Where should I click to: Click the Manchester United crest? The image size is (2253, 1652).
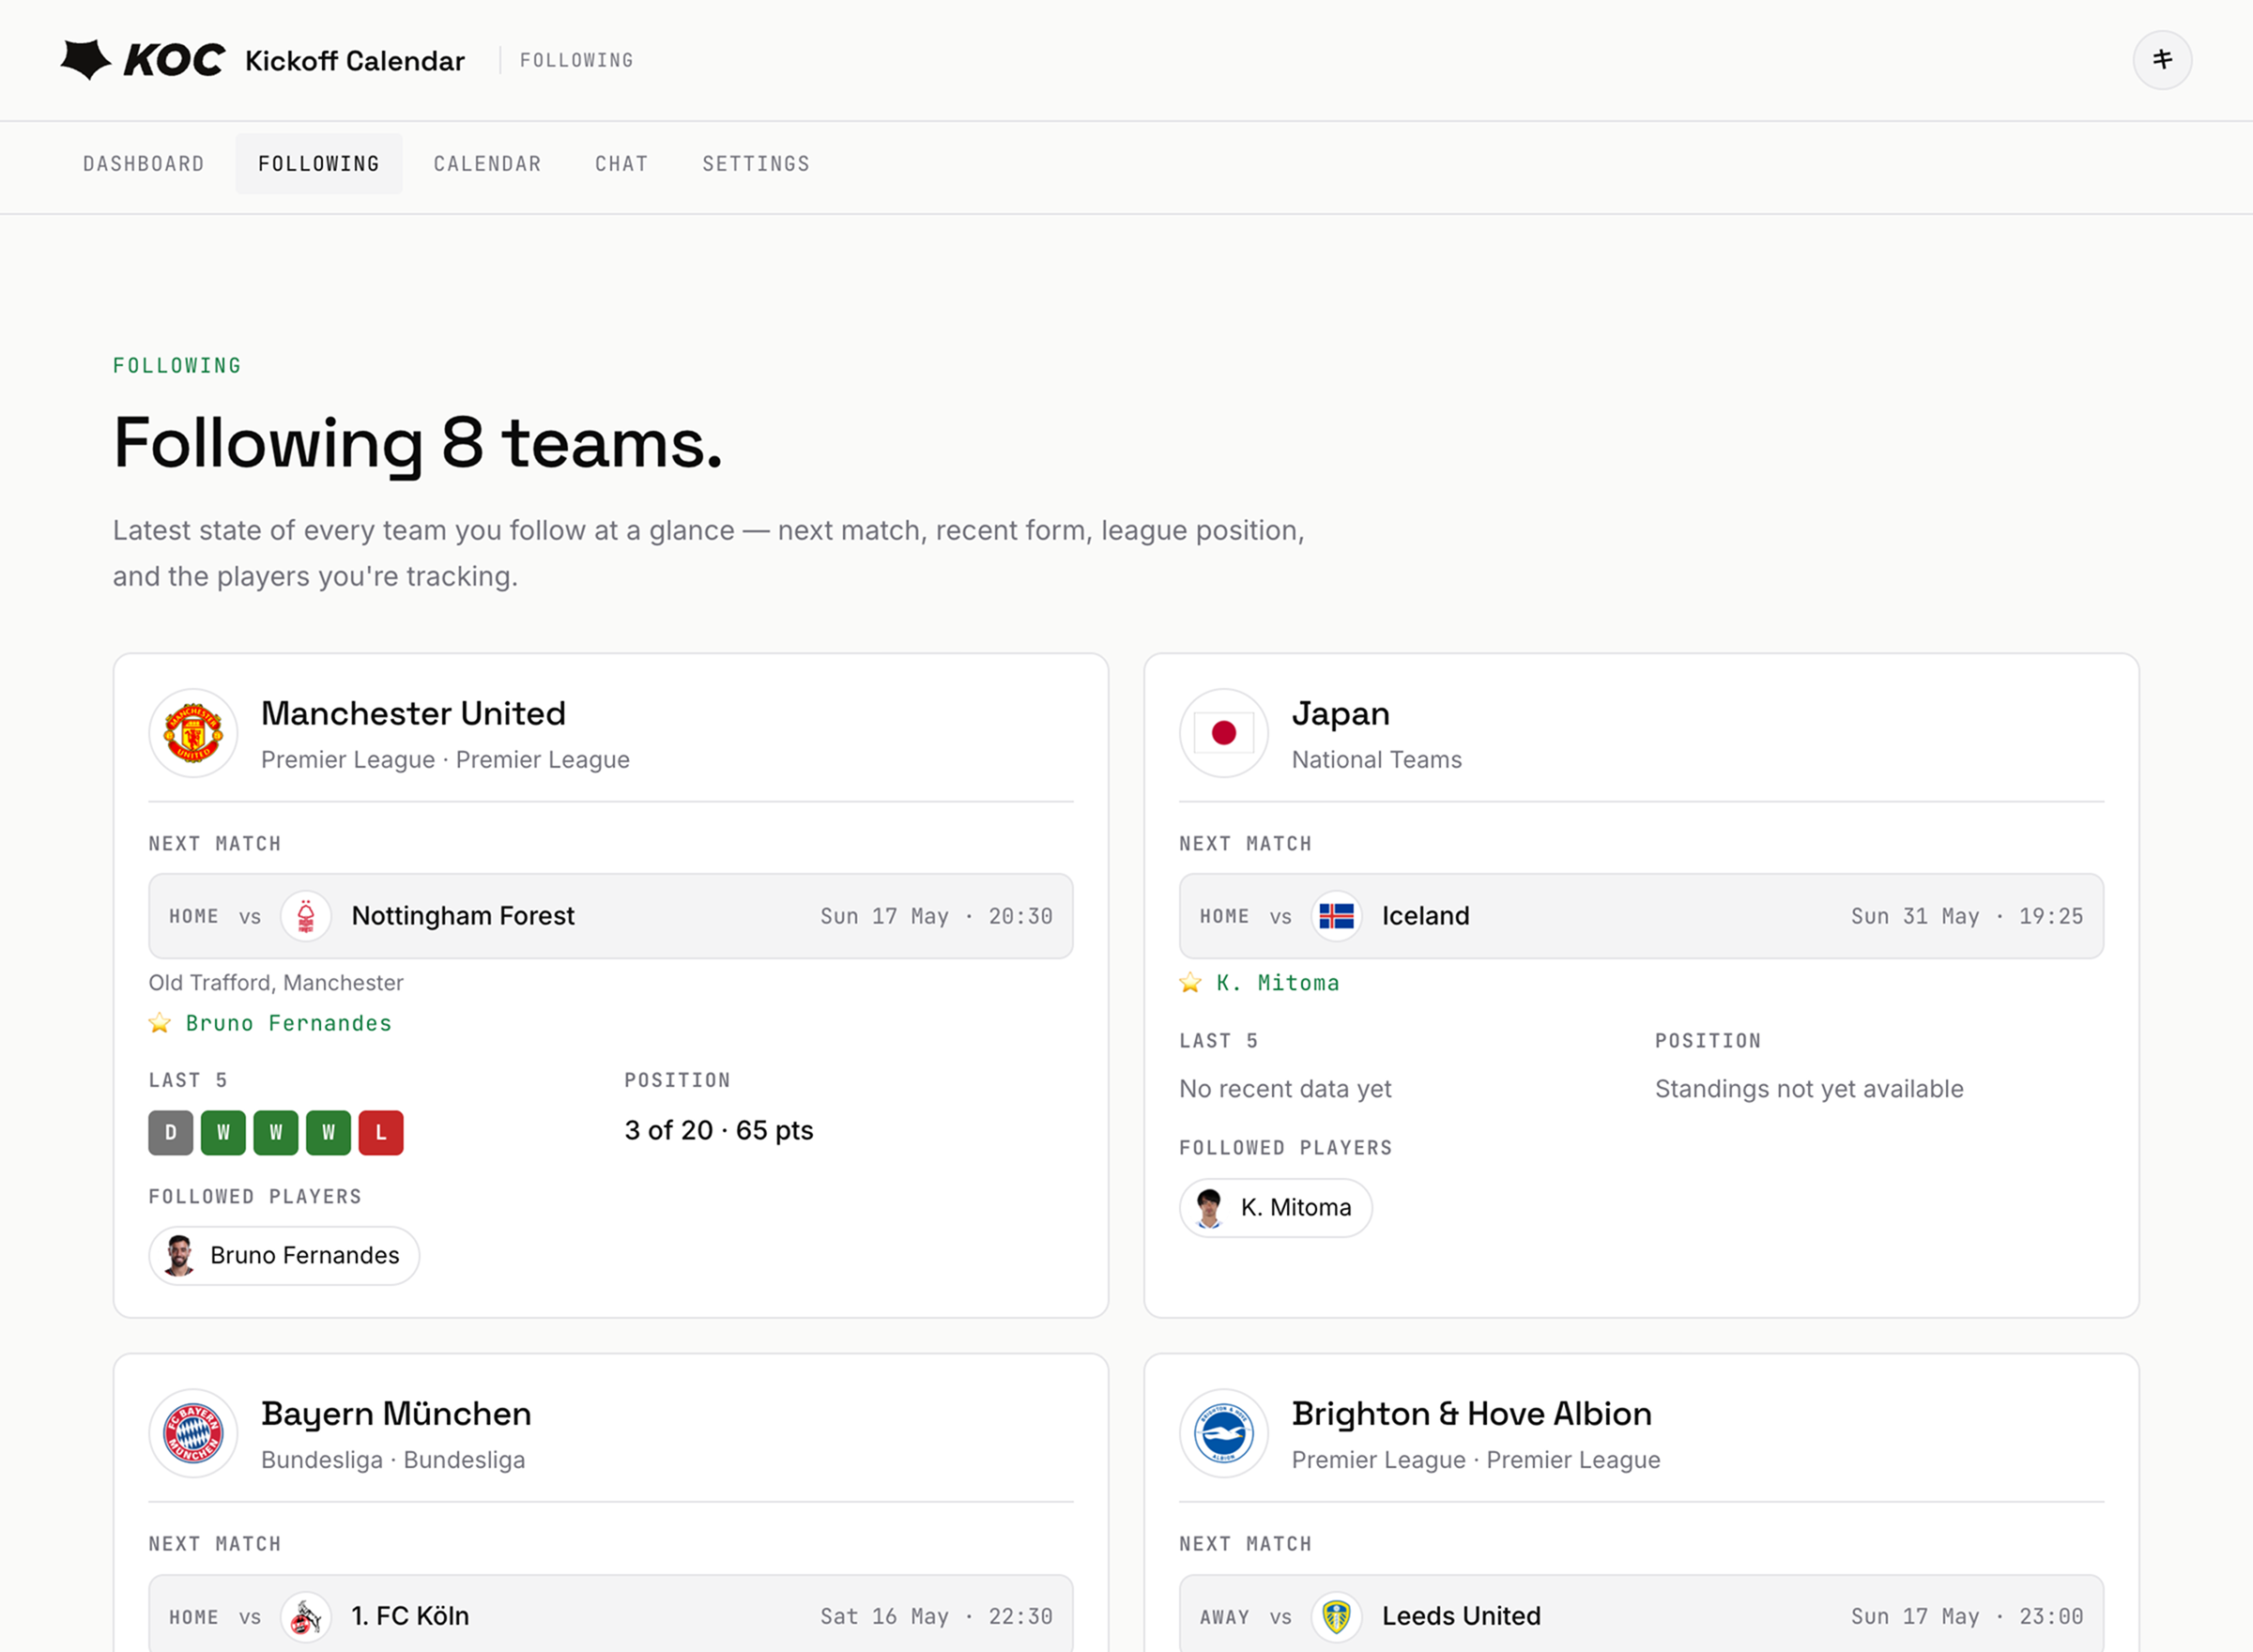[193, 733]
